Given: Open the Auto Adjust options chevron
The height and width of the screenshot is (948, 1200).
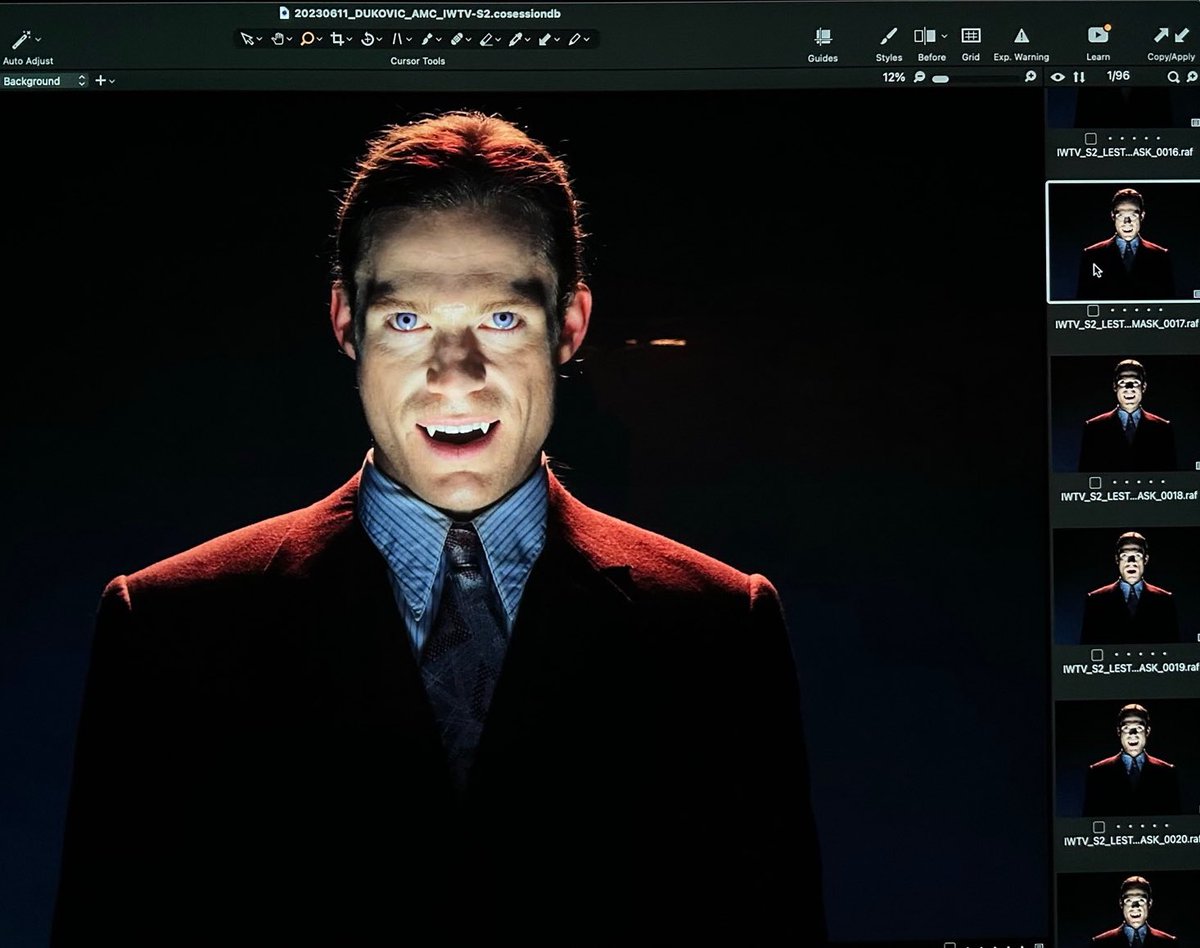Looking at the screenshot, I should pos(38,40).
